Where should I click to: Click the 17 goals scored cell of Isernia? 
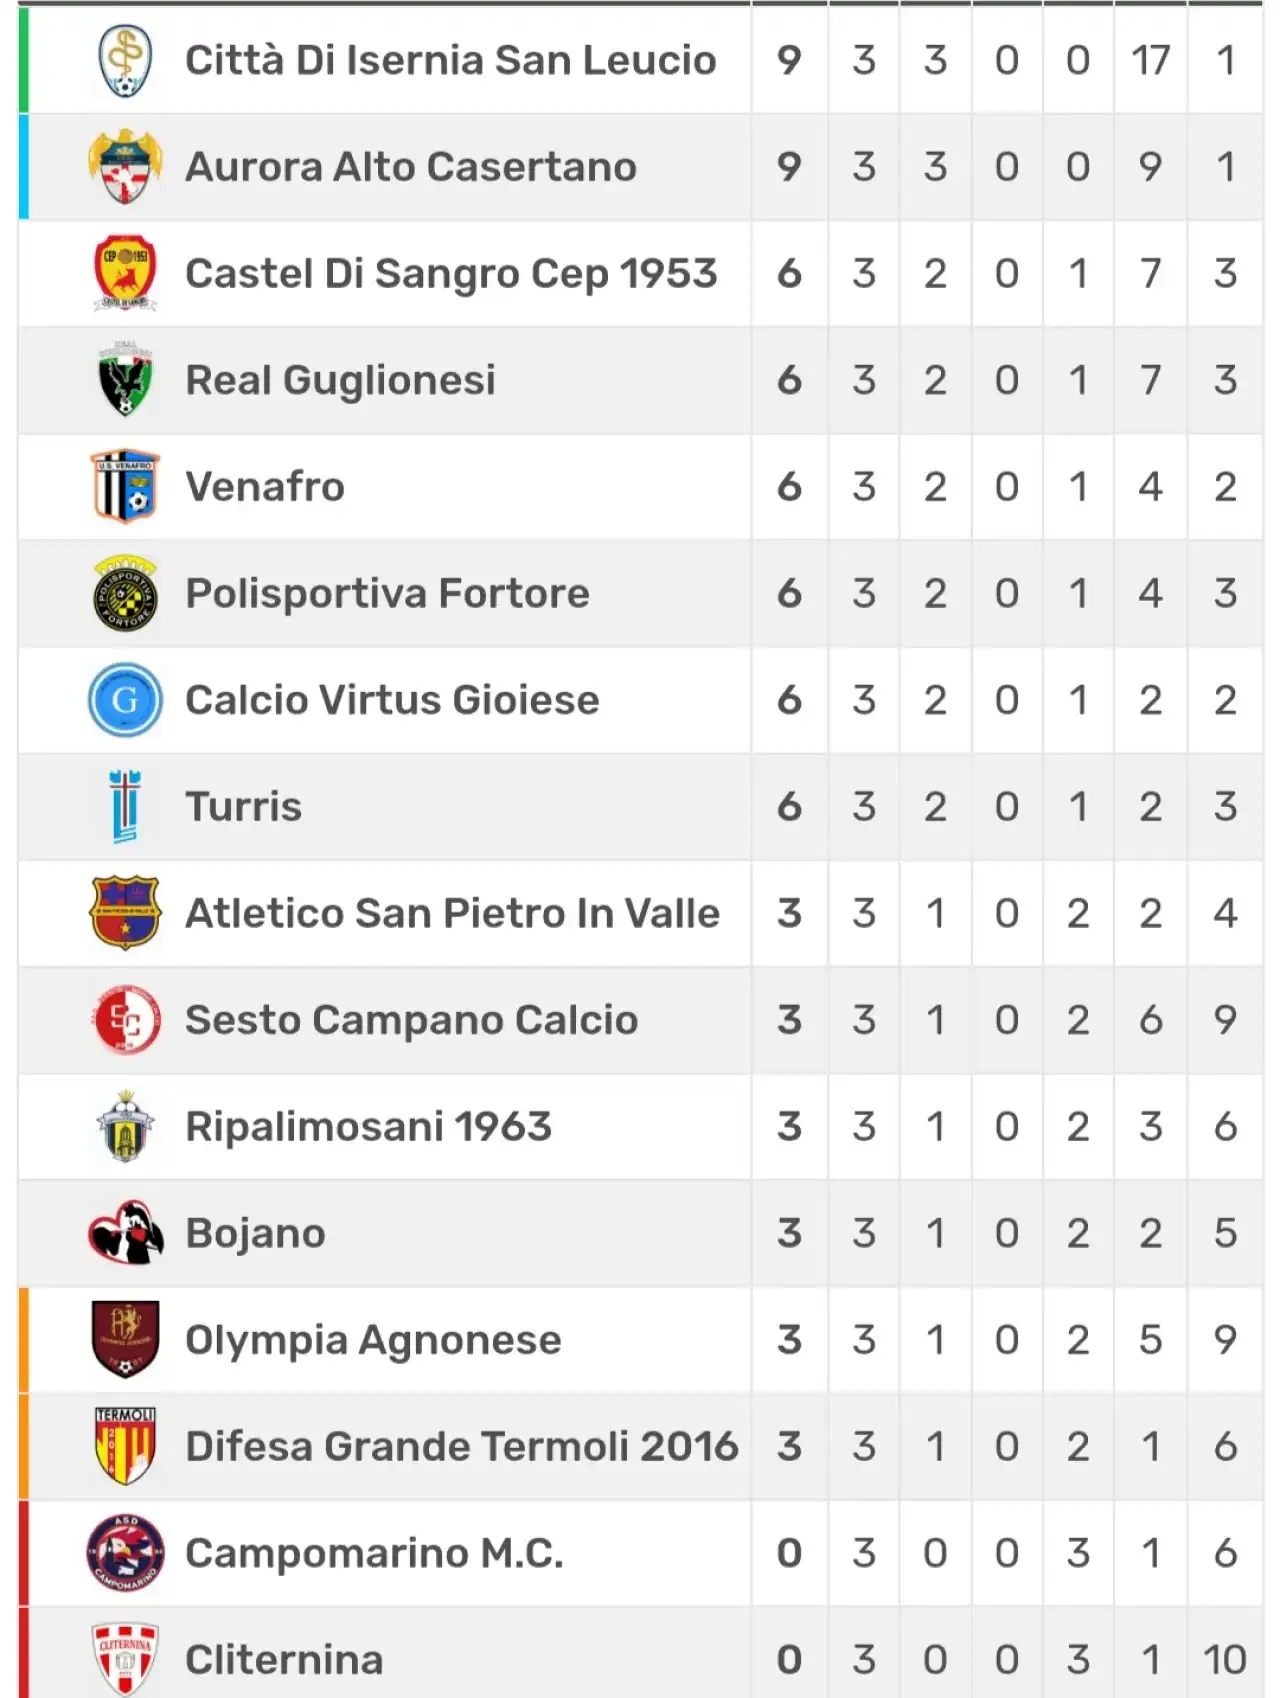[1150, 60]
